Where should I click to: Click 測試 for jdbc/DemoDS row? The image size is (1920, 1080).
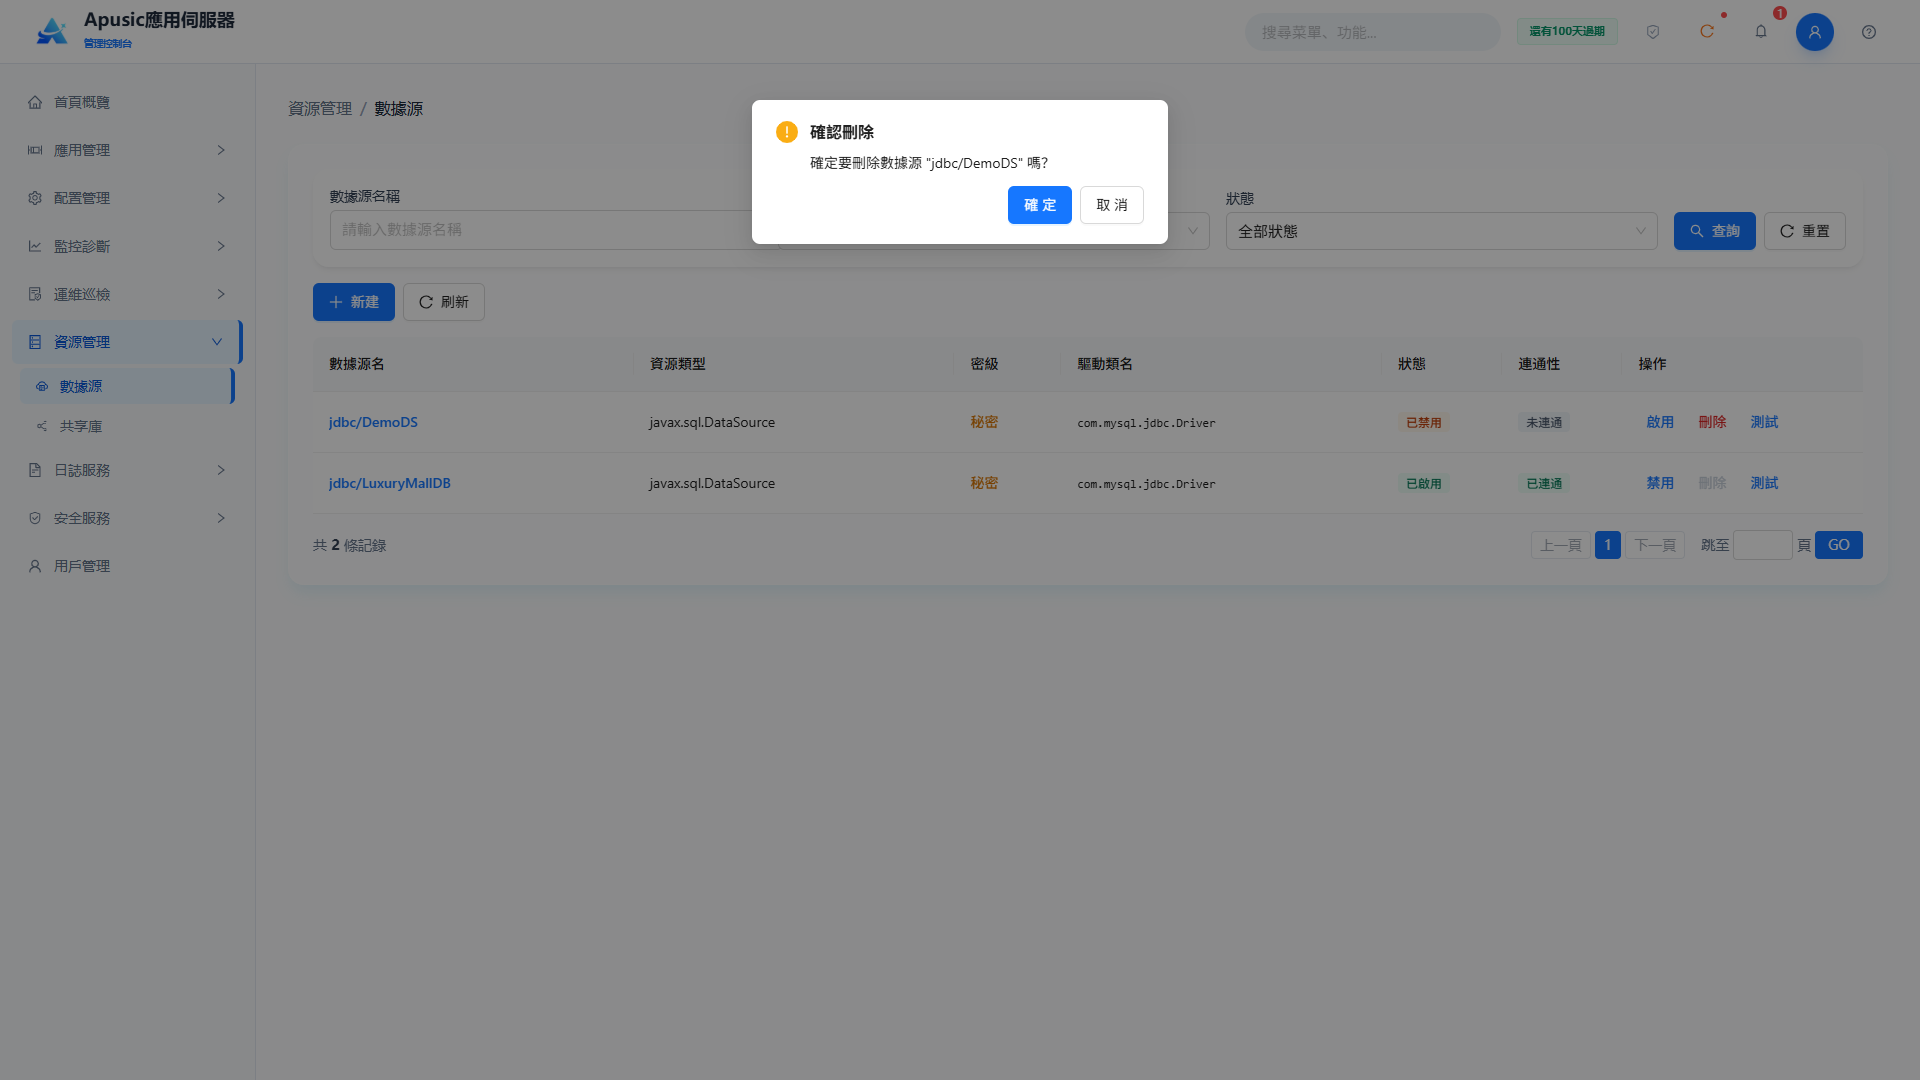click(x=1764, y=422)
